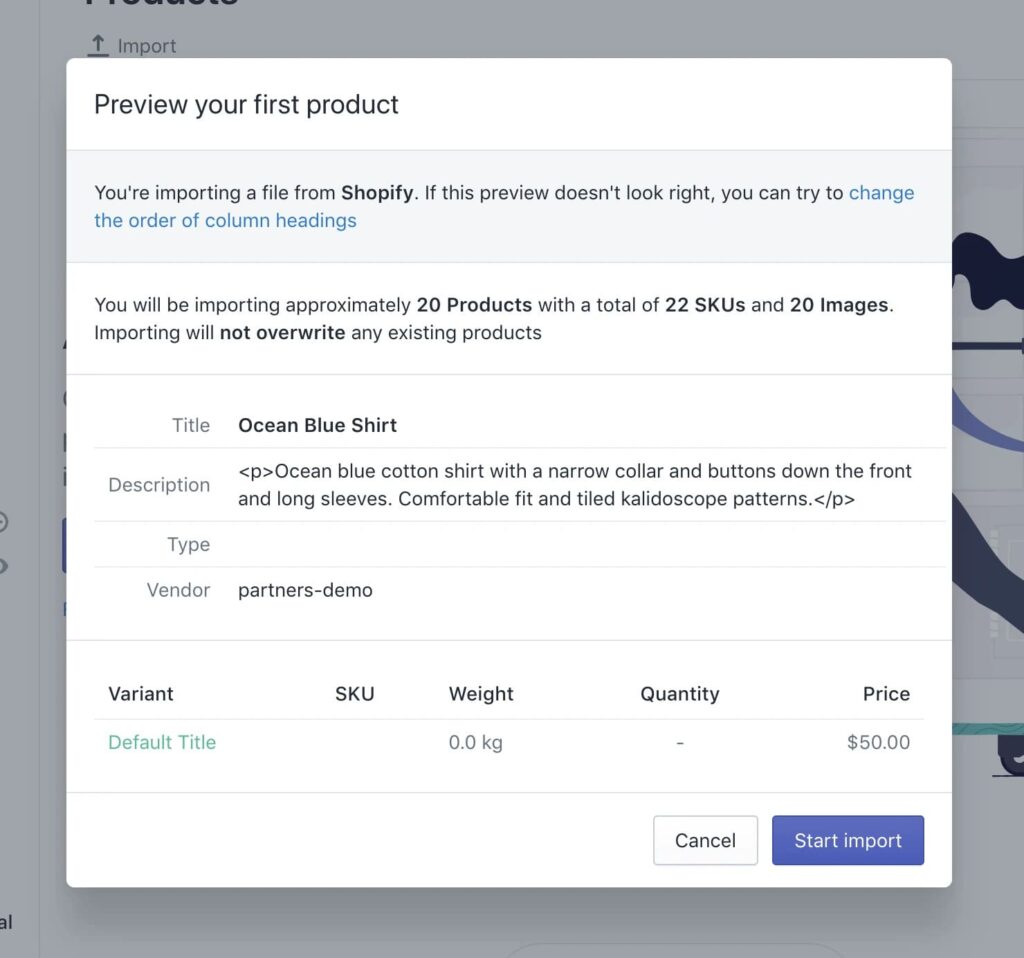This screenshot has width=1024, height=958.
Task: Click the Import label behind the dialog
Action: click(x=147, y=46)
